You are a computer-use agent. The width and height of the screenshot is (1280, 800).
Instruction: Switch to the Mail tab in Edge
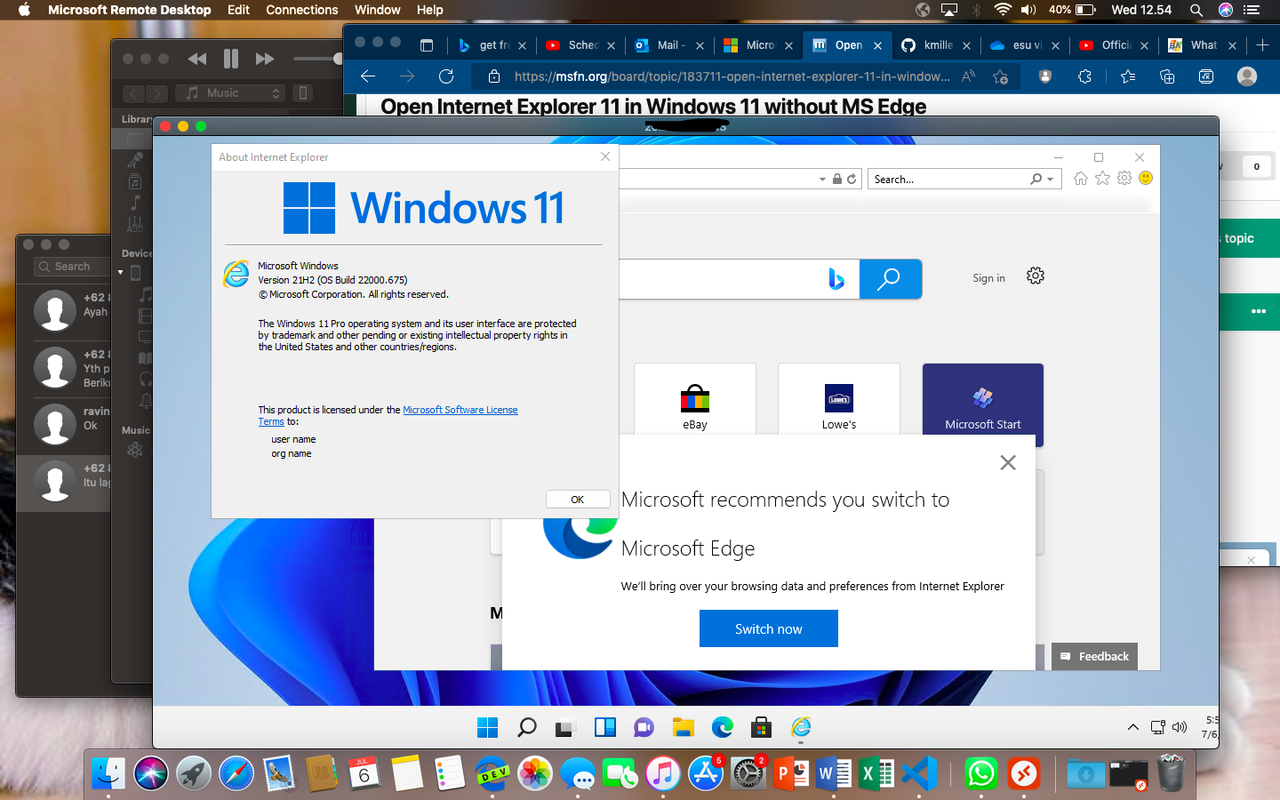click(668, 45)
